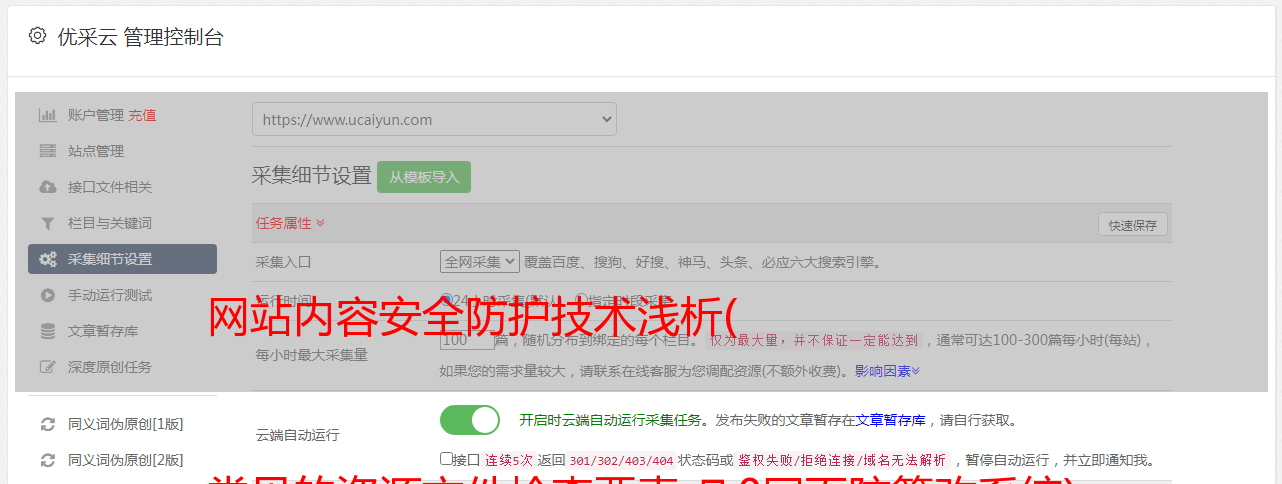The height and width of the screenshot is (484, 1282).
Task: Open 同义词伪原创[2版] sidebar entry
Action: [x=126, y=460]
